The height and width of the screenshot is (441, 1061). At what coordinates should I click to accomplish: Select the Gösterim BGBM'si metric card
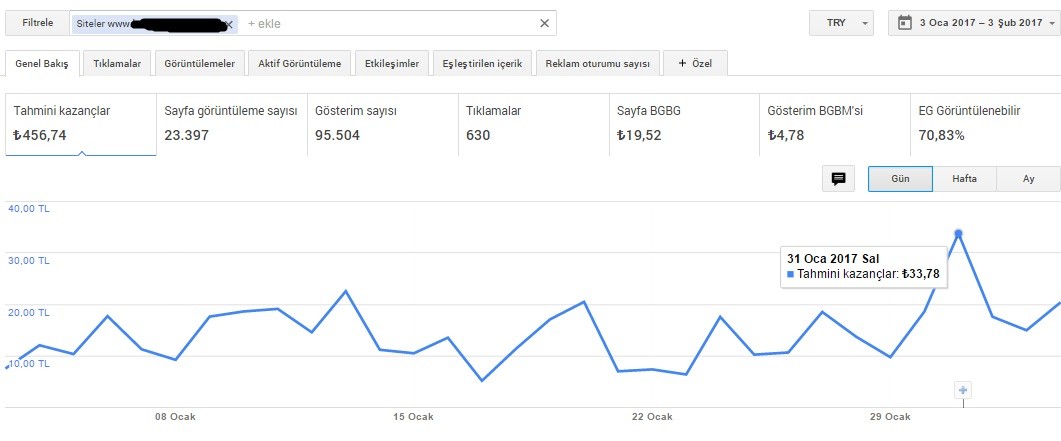[836, 124]
